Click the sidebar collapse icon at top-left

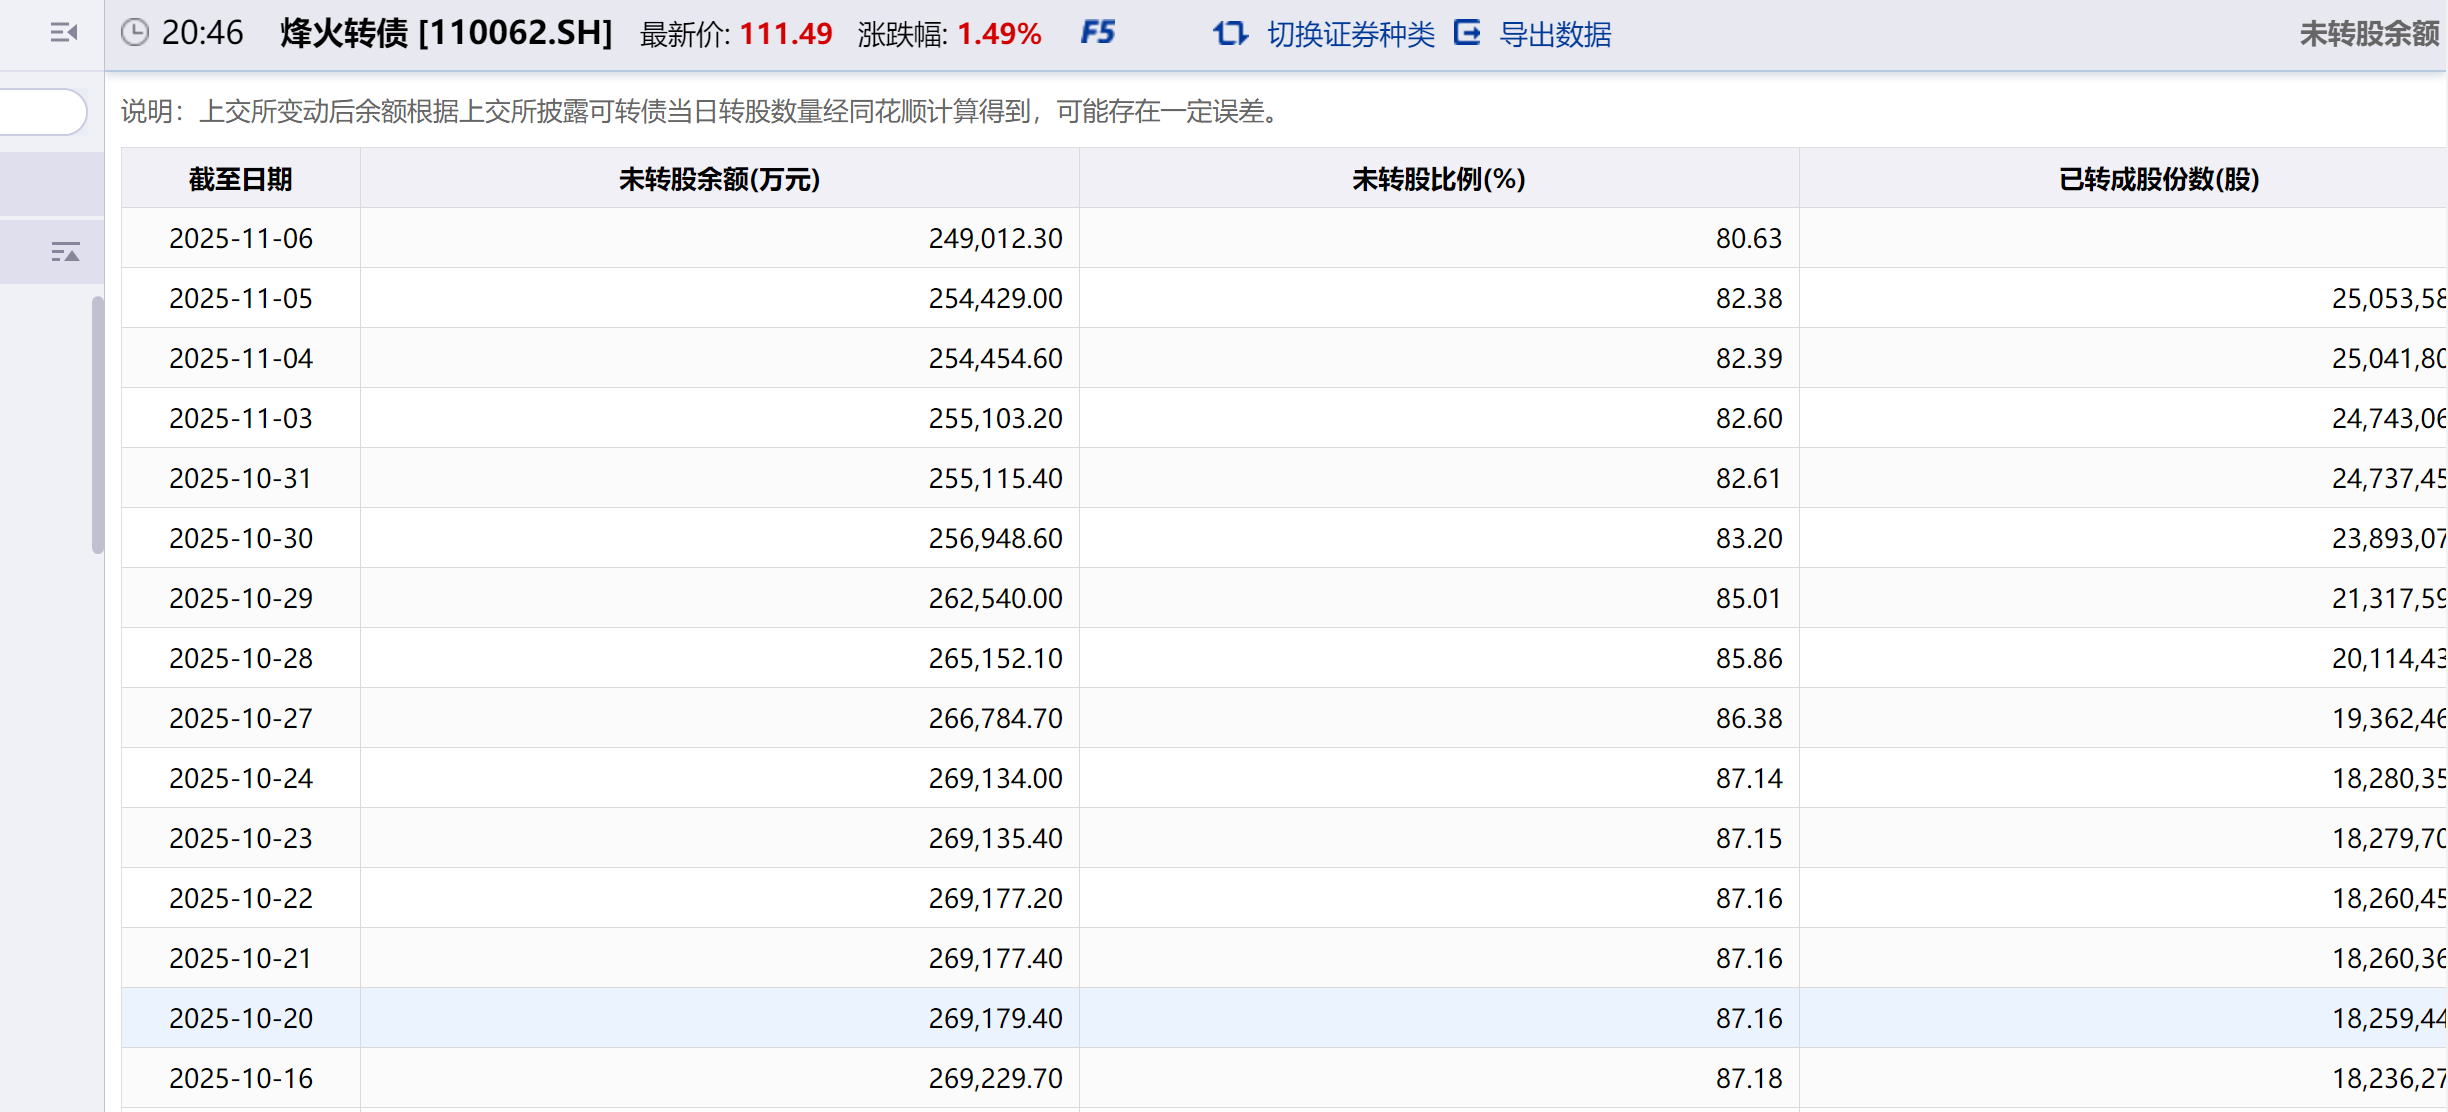coord(64,33)
